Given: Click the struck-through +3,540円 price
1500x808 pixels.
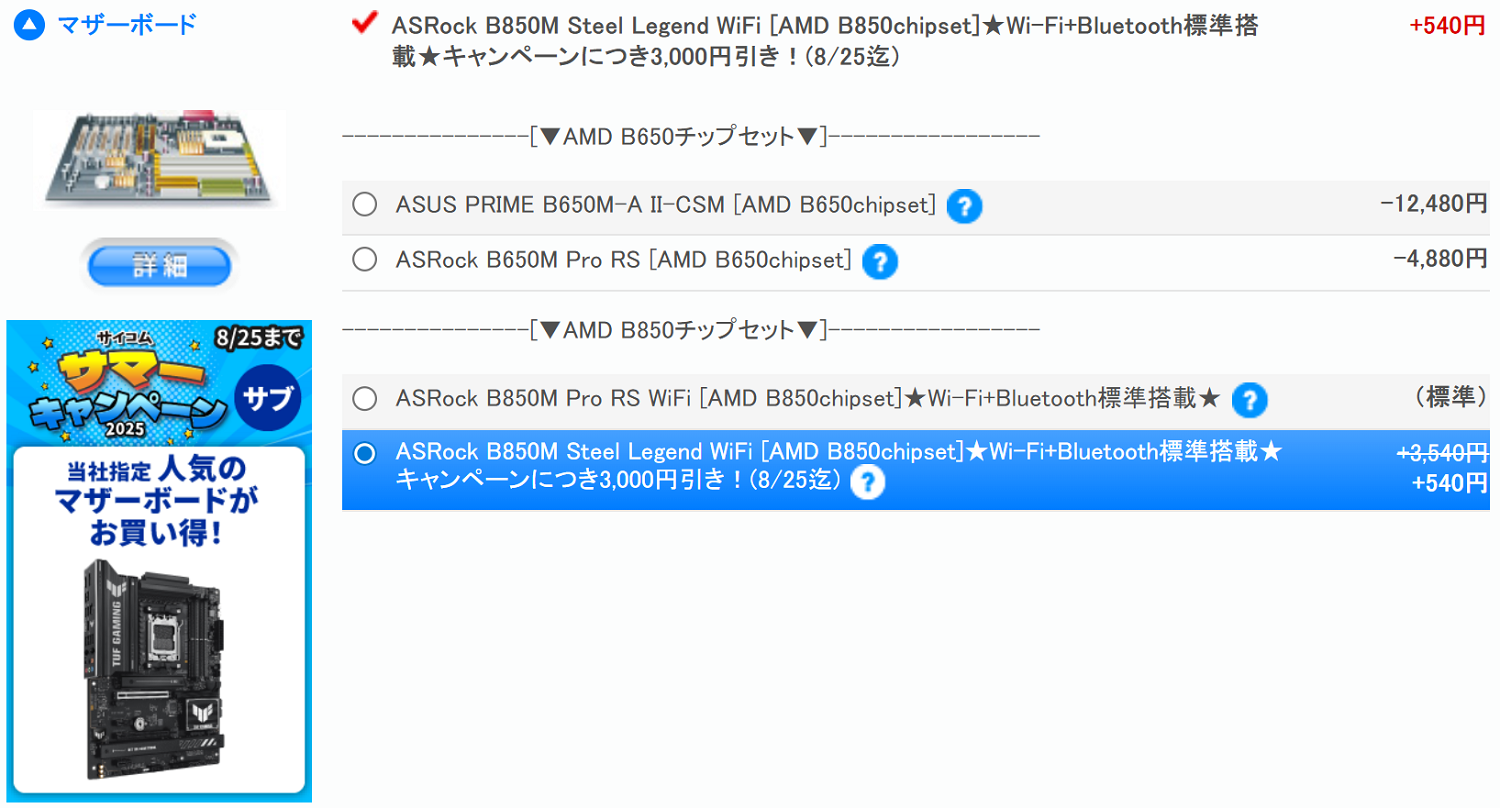Looking at the screenshot, I should tap(1442, 453).
